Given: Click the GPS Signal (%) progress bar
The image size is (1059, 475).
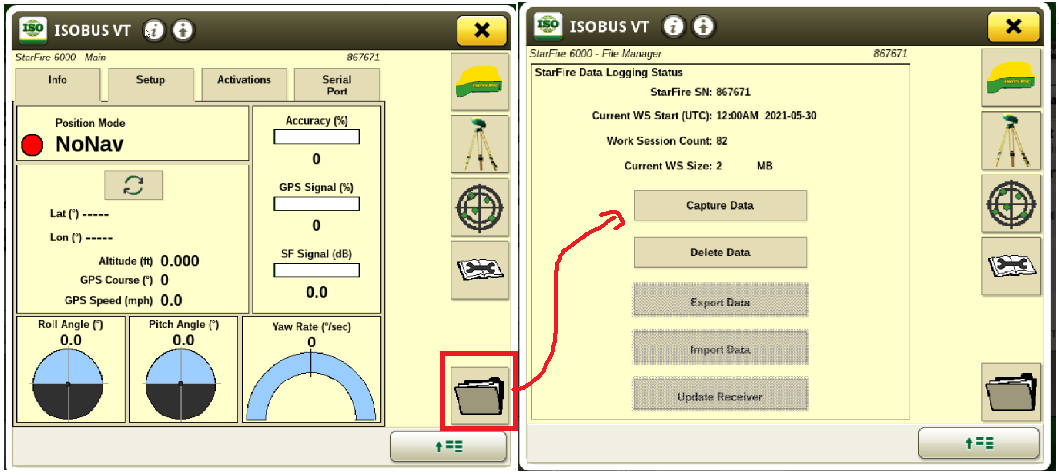Looking at the screenshot, I should [316, 203].
